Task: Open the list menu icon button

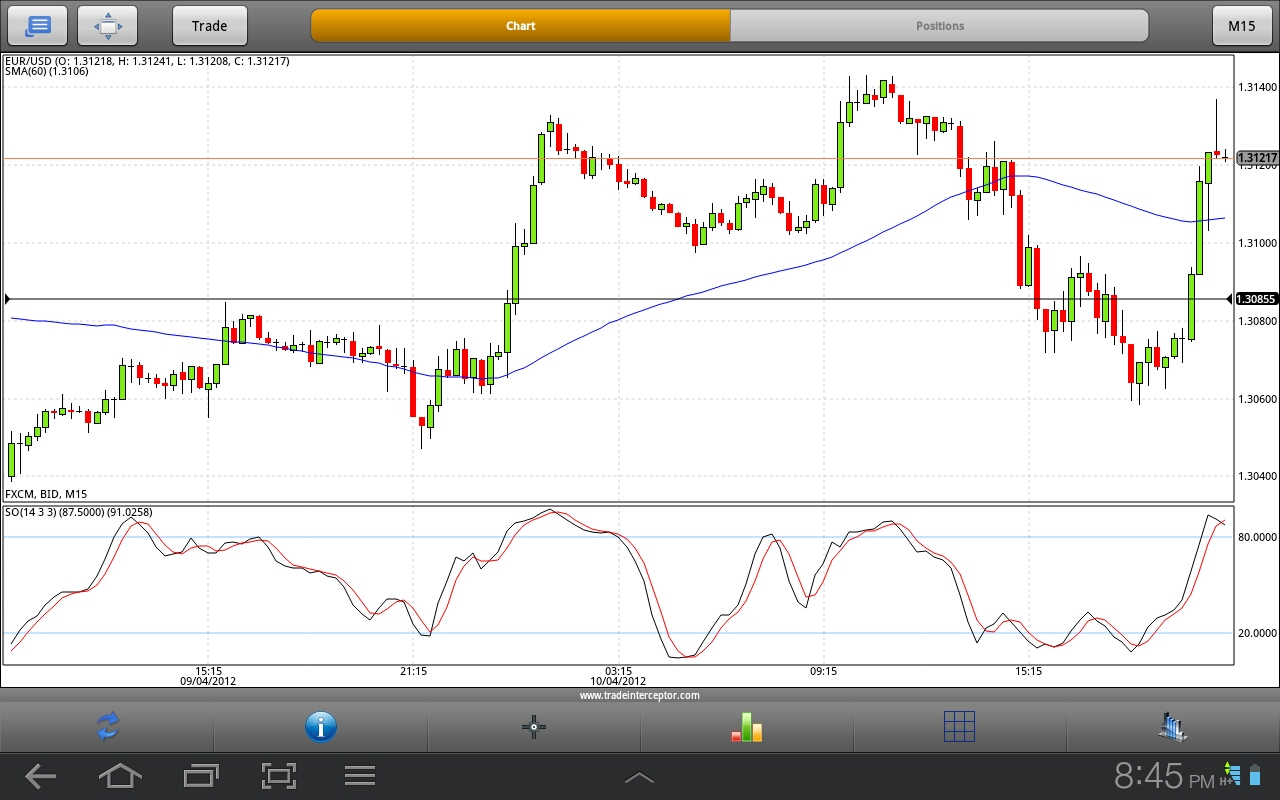Action: click(37, 26)
